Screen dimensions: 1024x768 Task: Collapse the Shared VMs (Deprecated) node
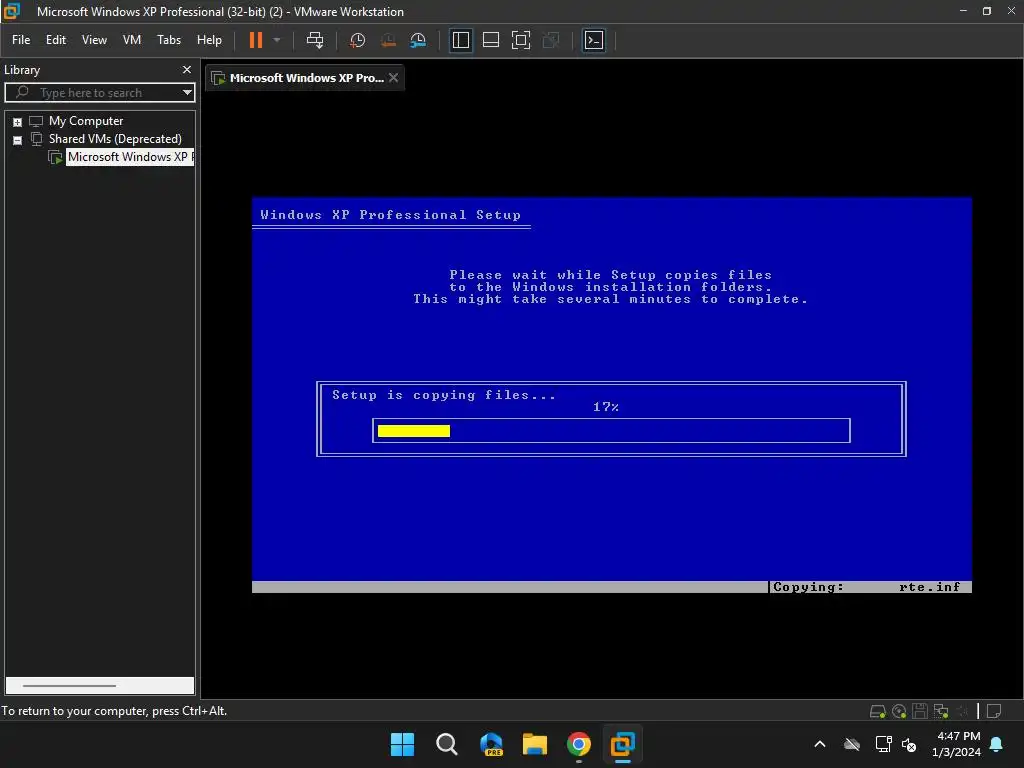[18, 140]
